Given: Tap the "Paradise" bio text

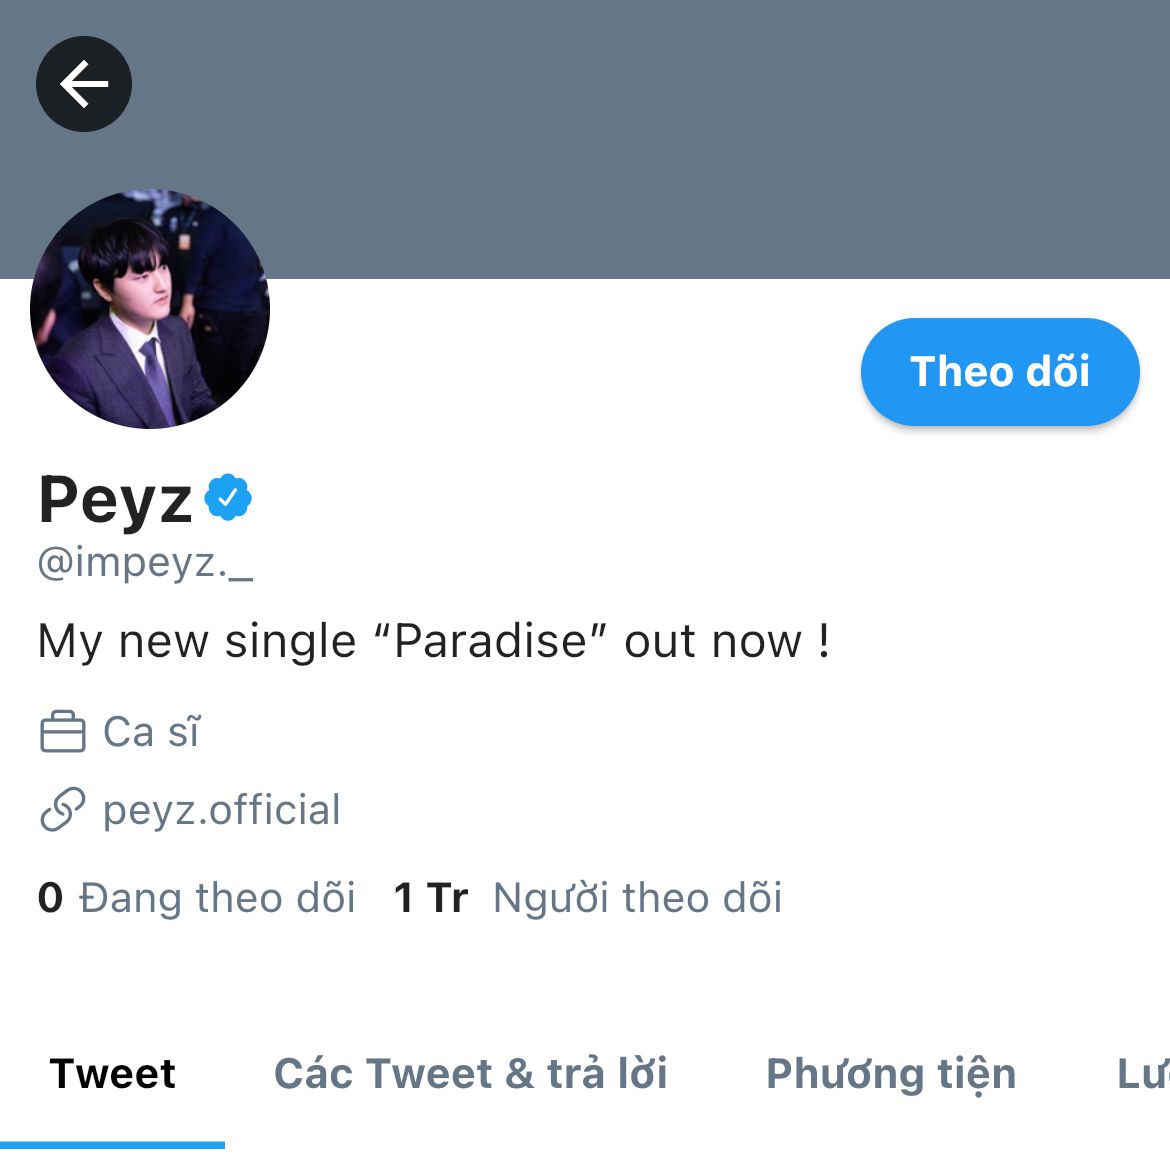Looking at the screenshot, I should [x=489, y=640].
